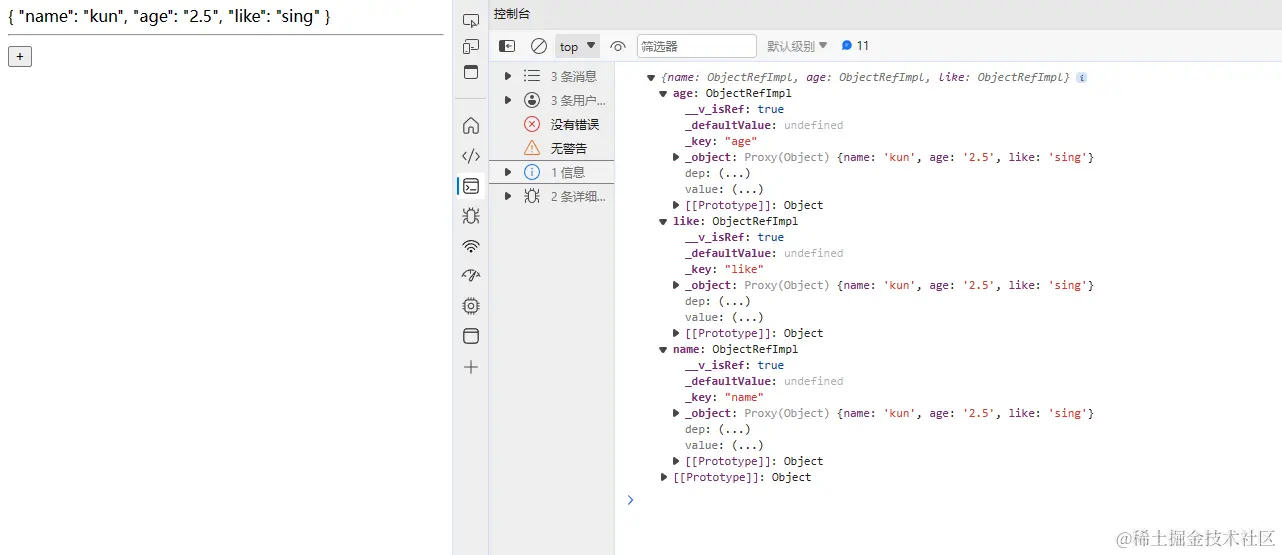The width and height of the screenshot is (1282, 555).
Task: Evaluate dep: (...) getter under like
Action: [734, 301]
